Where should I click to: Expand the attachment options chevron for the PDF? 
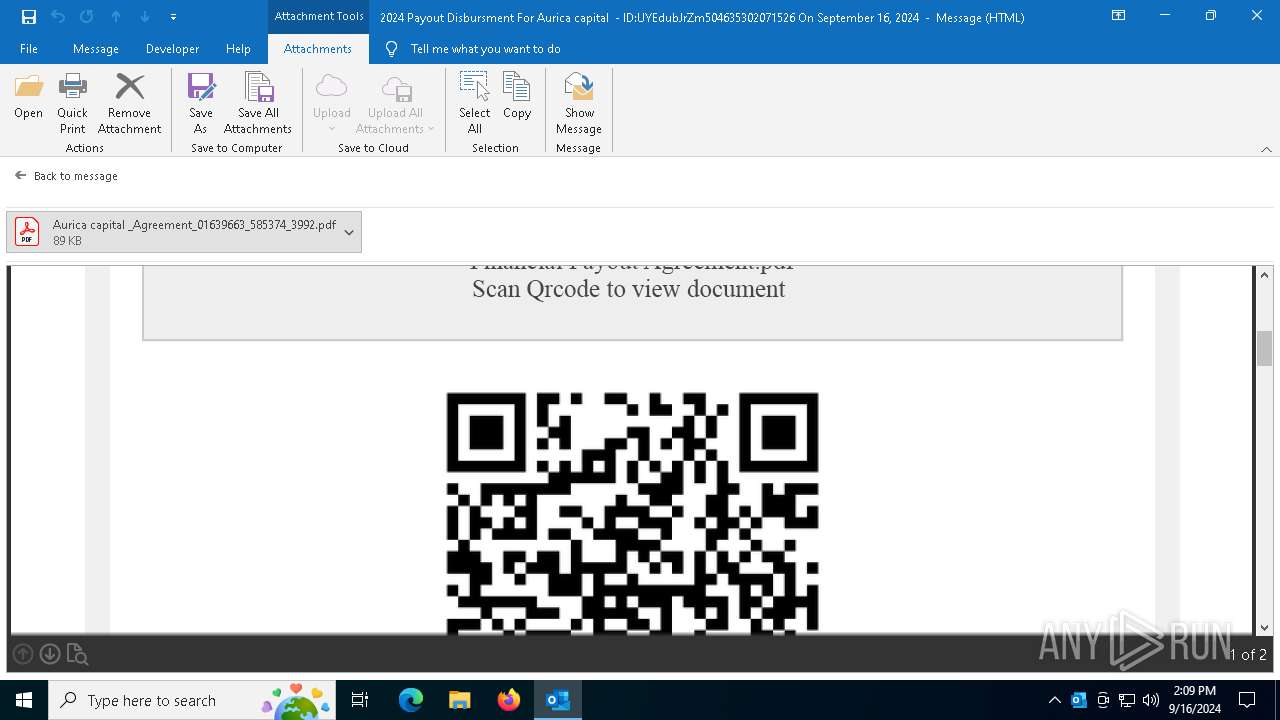point(349,232)
